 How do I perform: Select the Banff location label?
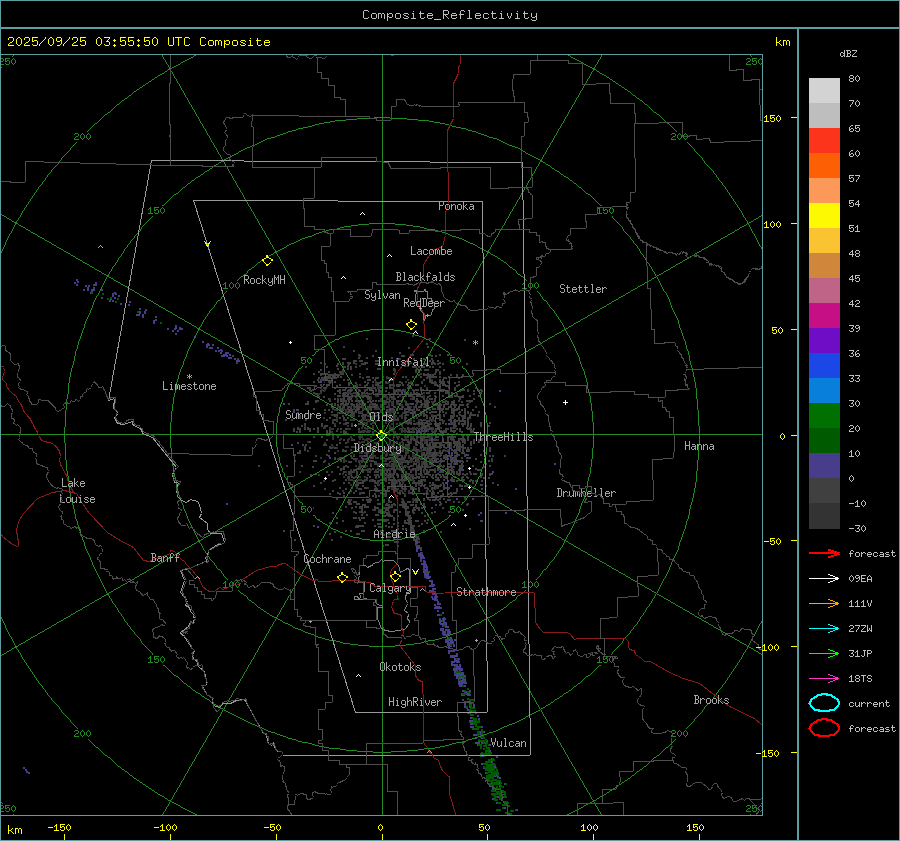point(165,558)
